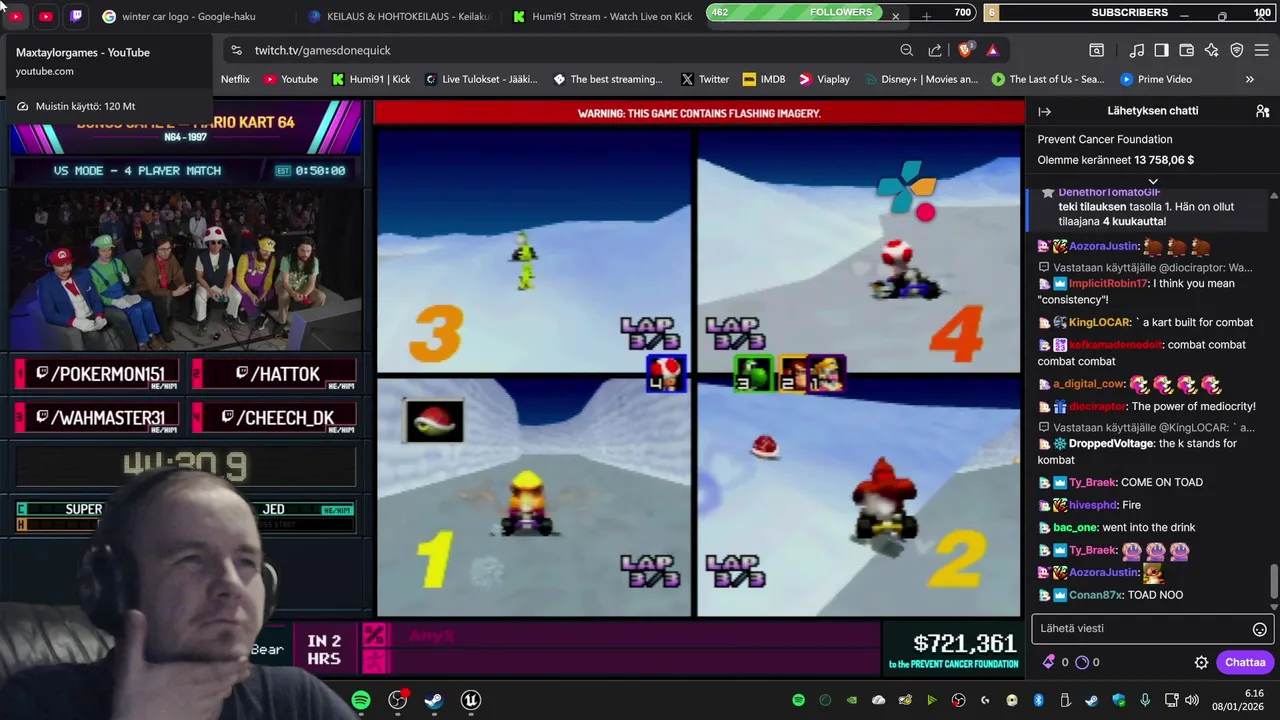This screenshot has width=1280, height=720.
Task: Open the Disney+ bookmark
Action: [x=920, y=79]
